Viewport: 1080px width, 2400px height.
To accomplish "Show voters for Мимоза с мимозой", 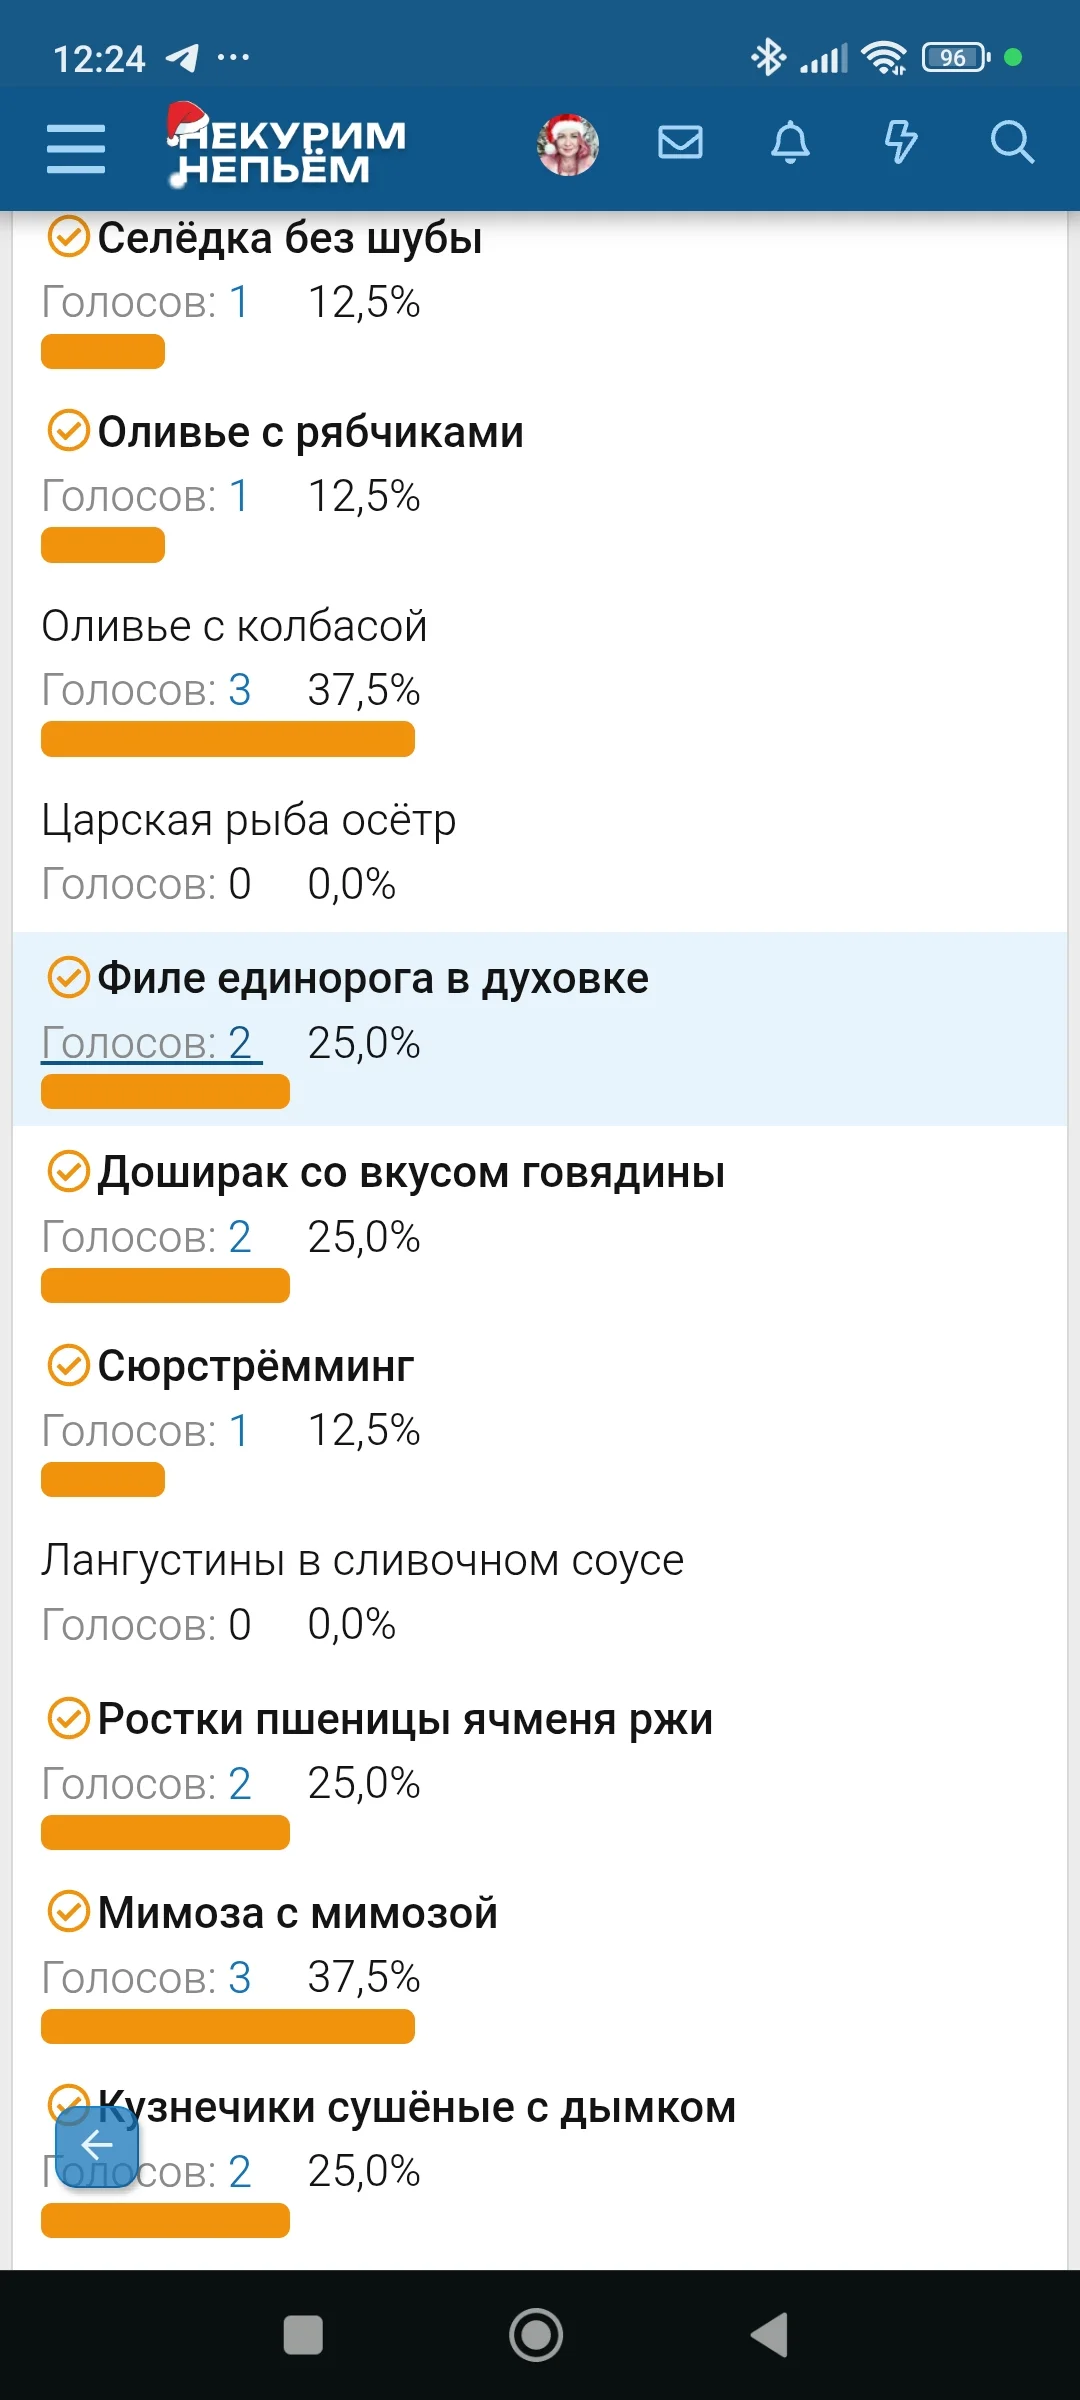I will [x=147, y=1977].
